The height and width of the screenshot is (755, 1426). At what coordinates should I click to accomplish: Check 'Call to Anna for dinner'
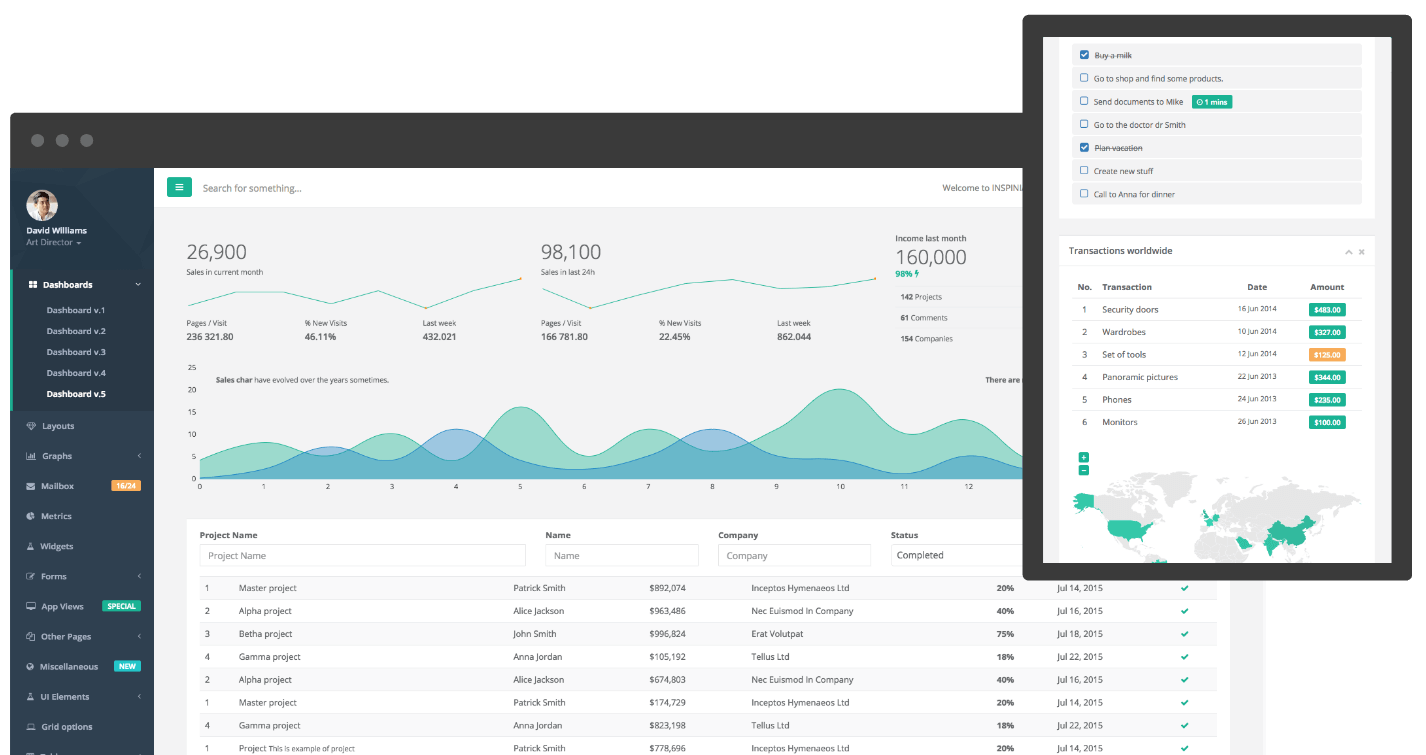tap(1084, 193)
